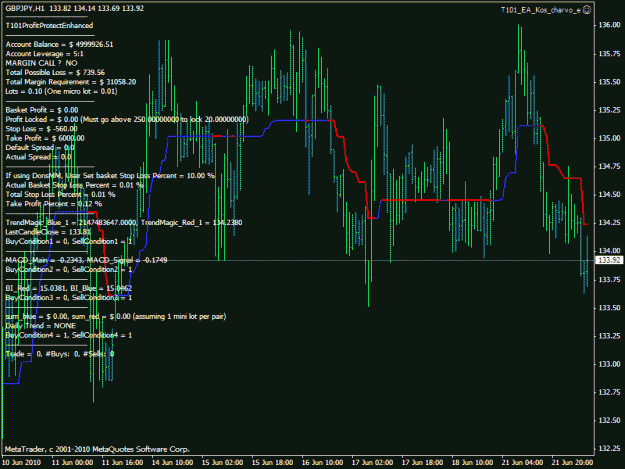
Task: Click the Account Balance = $ 4999926.51 line
Action: point(59,44)
